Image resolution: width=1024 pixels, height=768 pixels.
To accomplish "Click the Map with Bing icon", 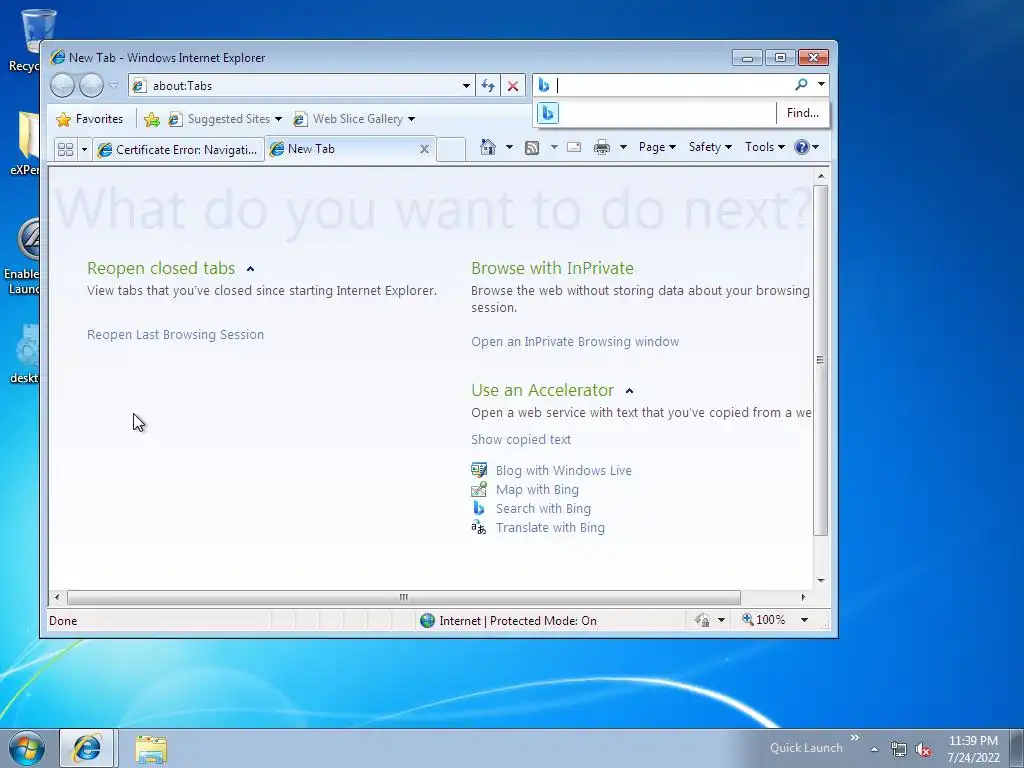I will coord(479,489).
